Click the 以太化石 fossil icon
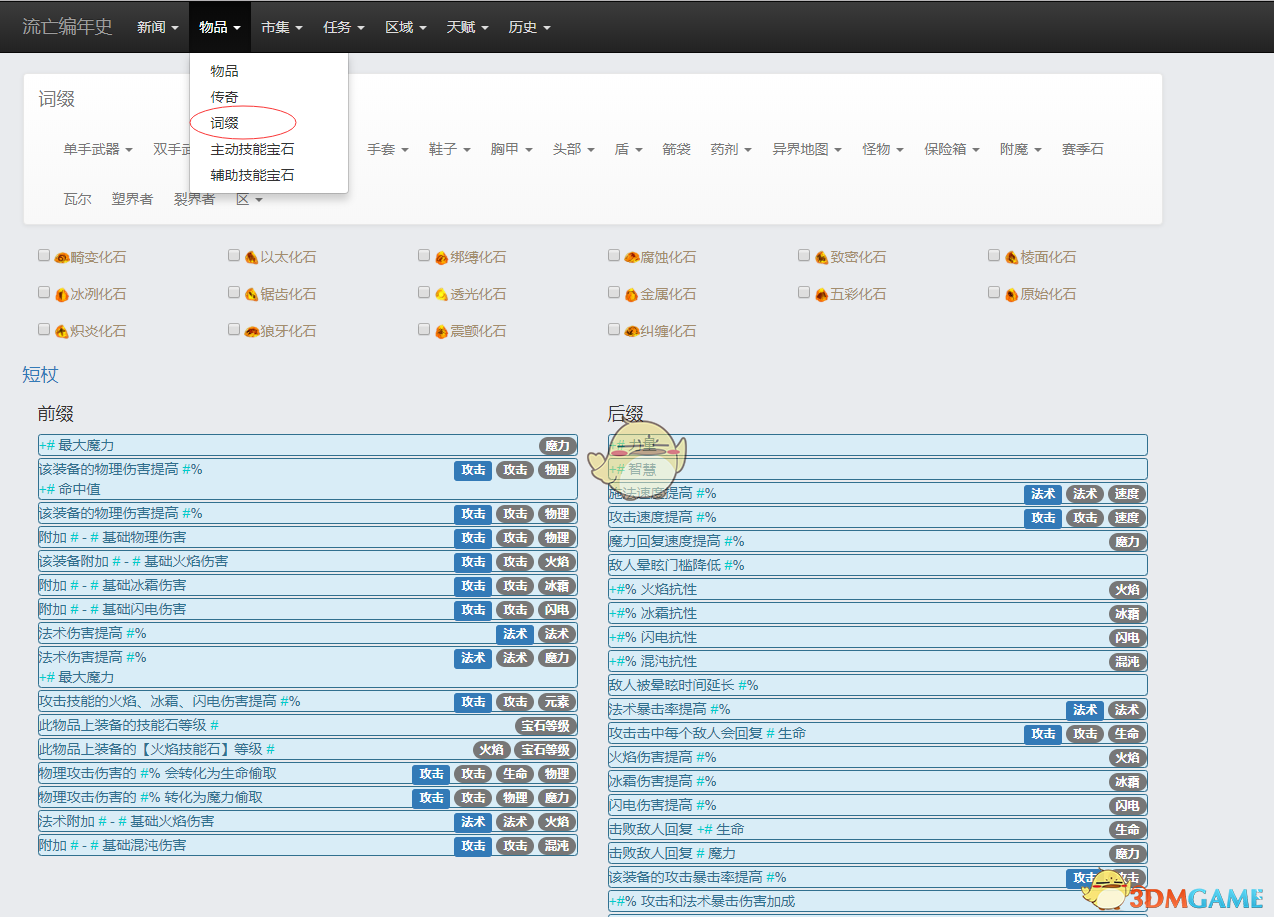 (252, 257)
